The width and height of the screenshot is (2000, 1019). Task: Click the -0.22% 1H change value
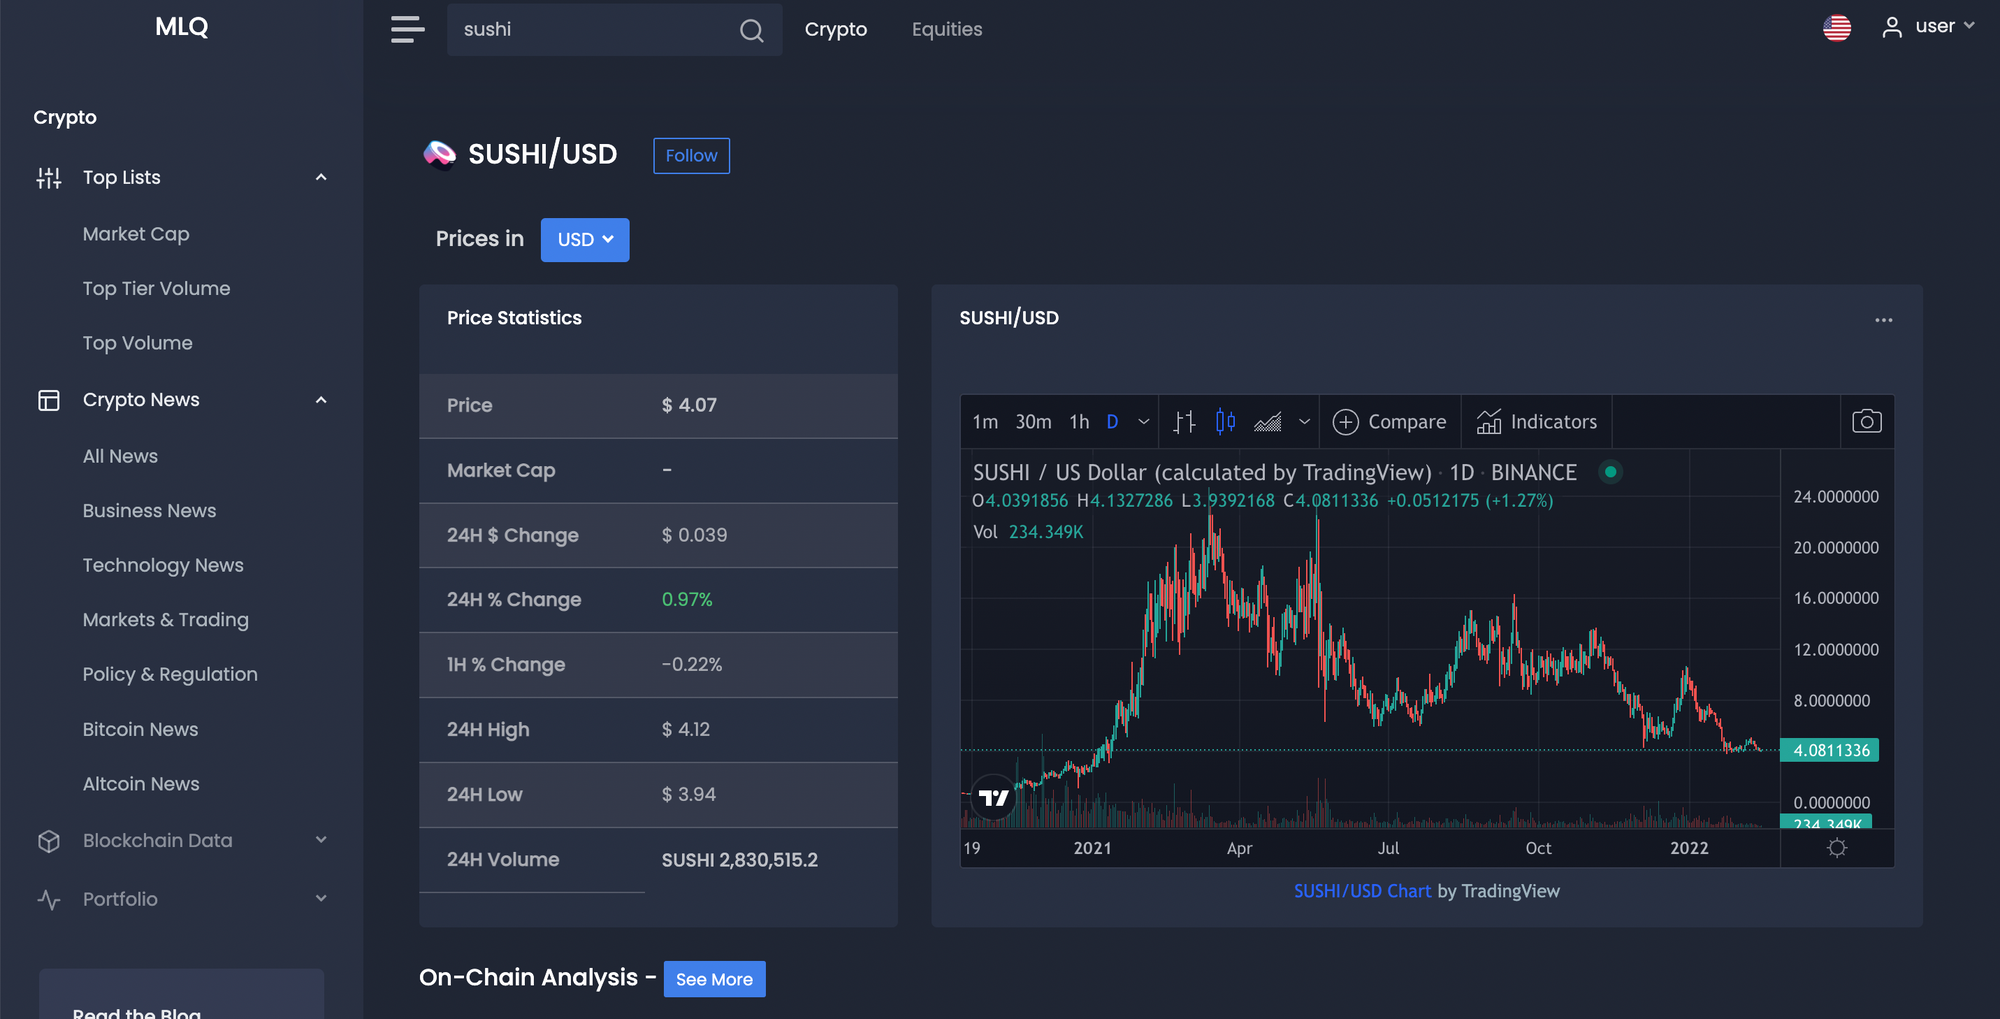(x=692, y=665)
